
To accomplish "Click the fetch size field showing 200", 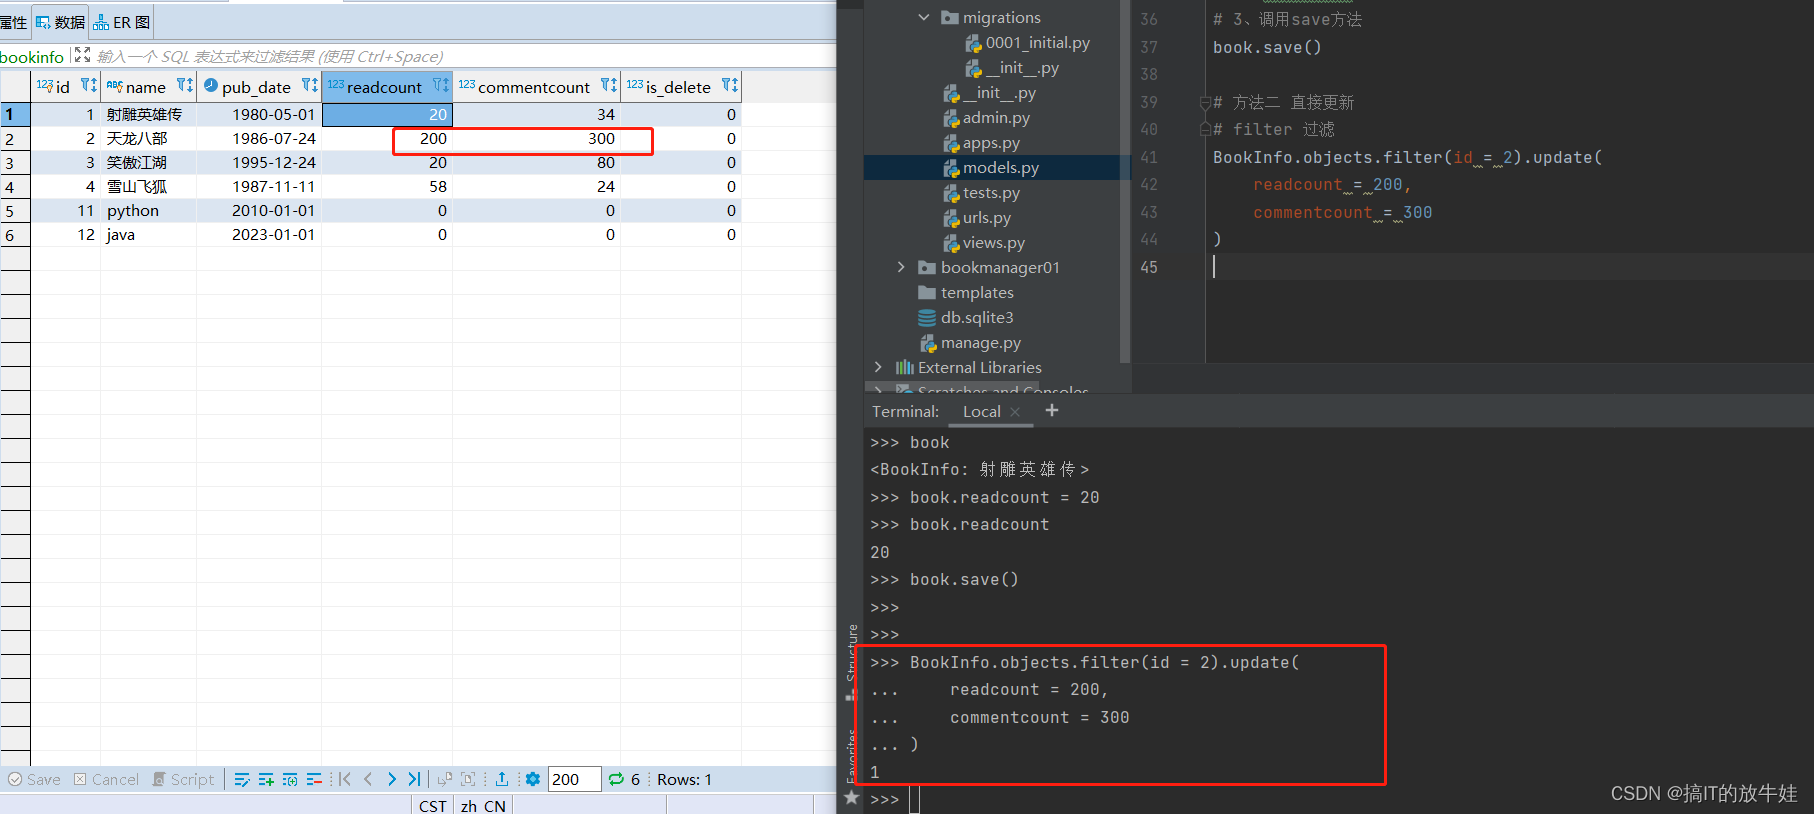I will tap(574, 779).
